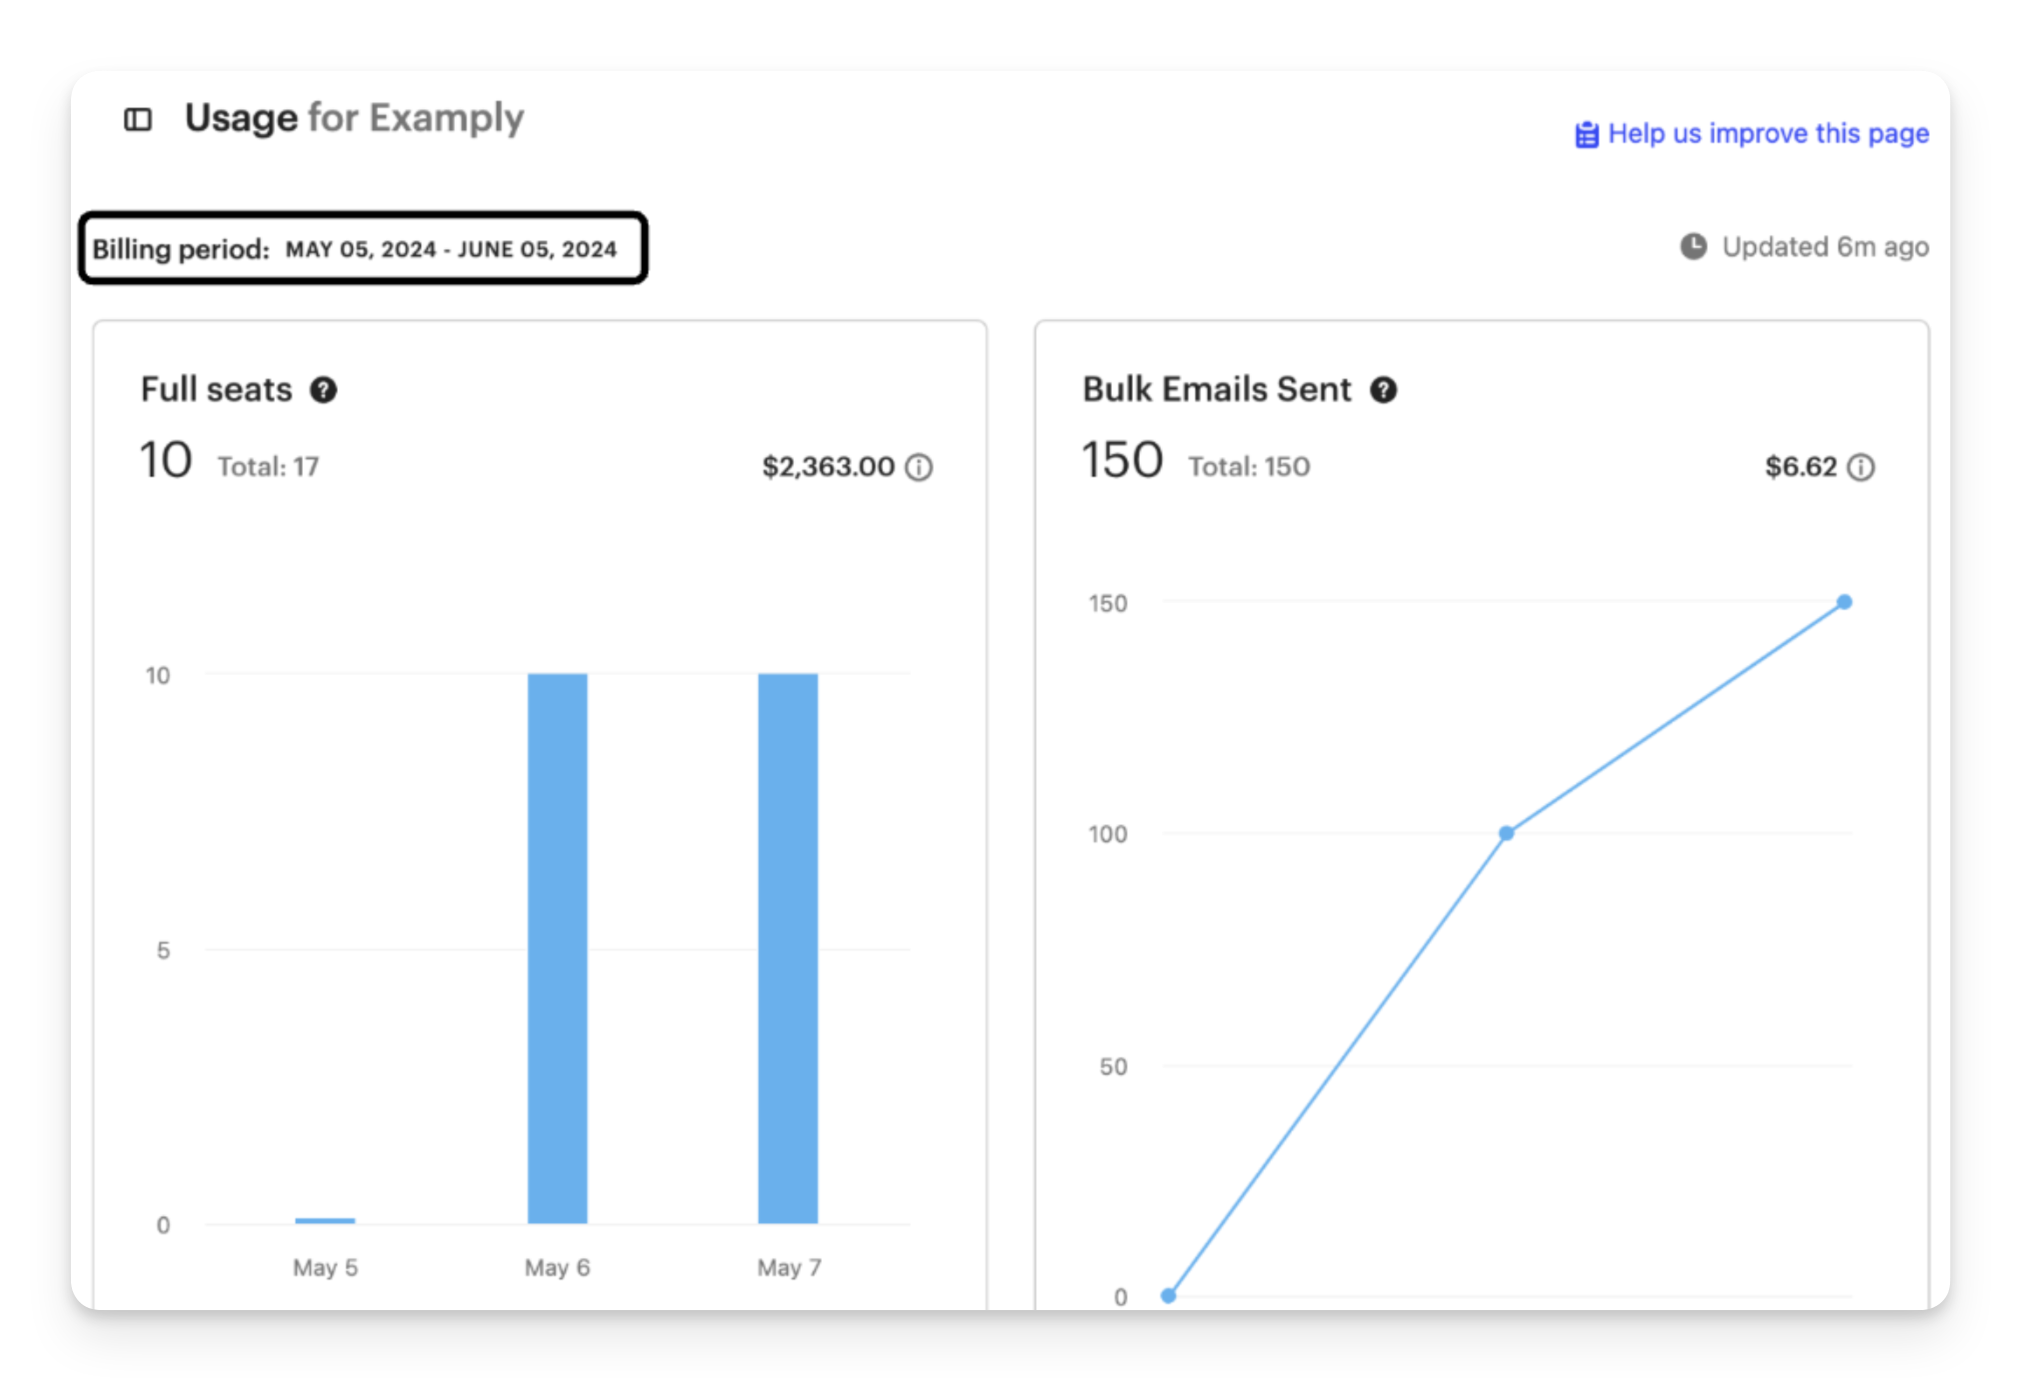This screenshot has height=1381, width=2021.
Task: Select the 0 data point on line chart
Action: pyautogui.click(x=1168, y=1295)
